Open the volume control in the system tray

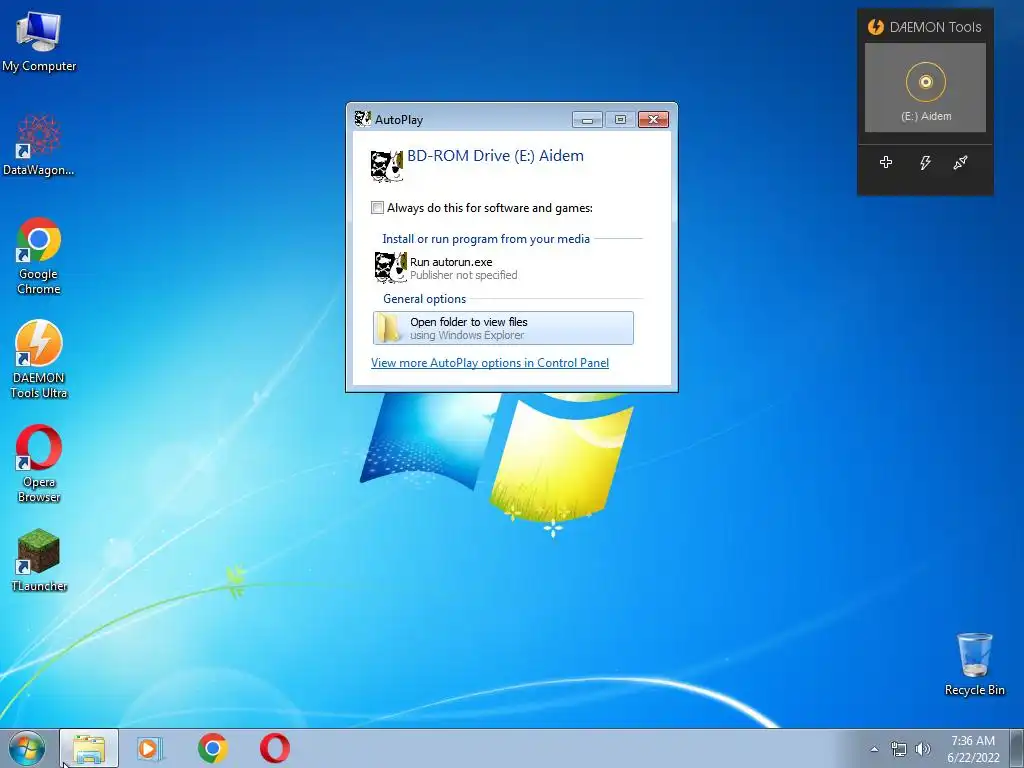pyautogui.click(x=923, y=749)
